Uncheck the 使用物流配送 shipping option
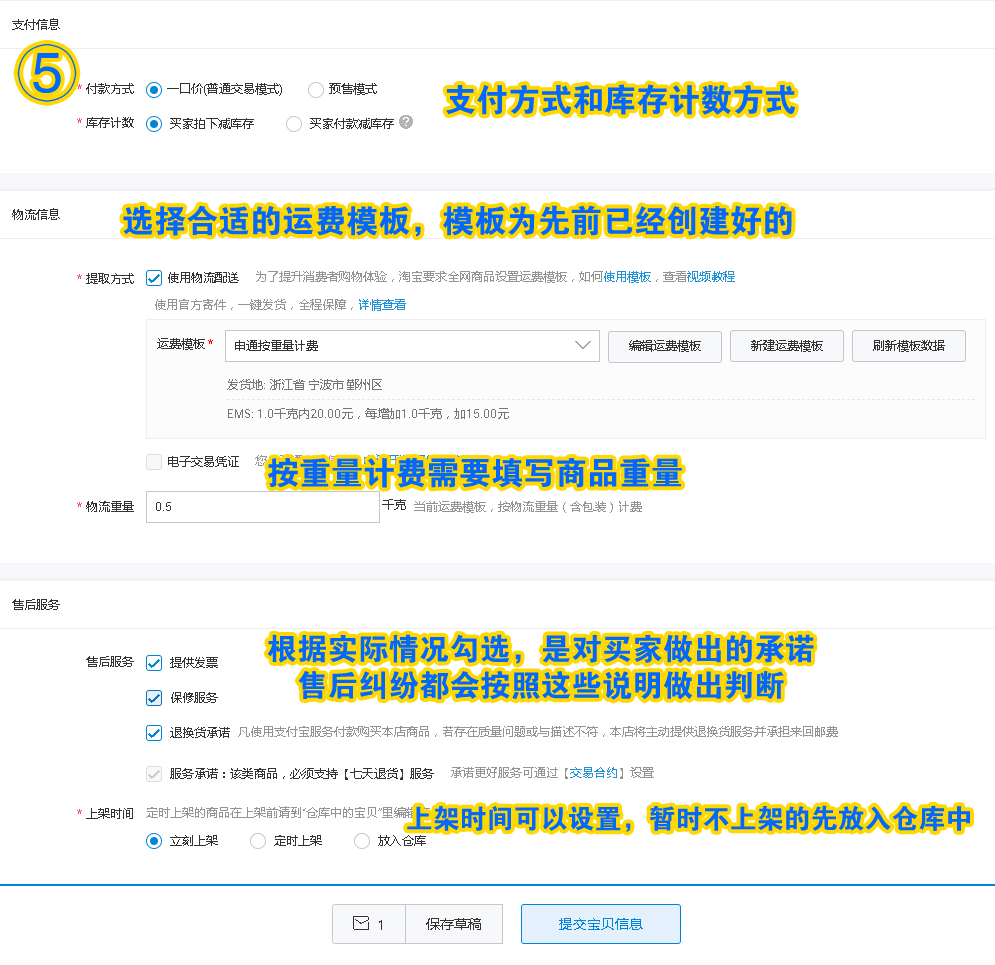The image size is (995, 965). point(153,277)
